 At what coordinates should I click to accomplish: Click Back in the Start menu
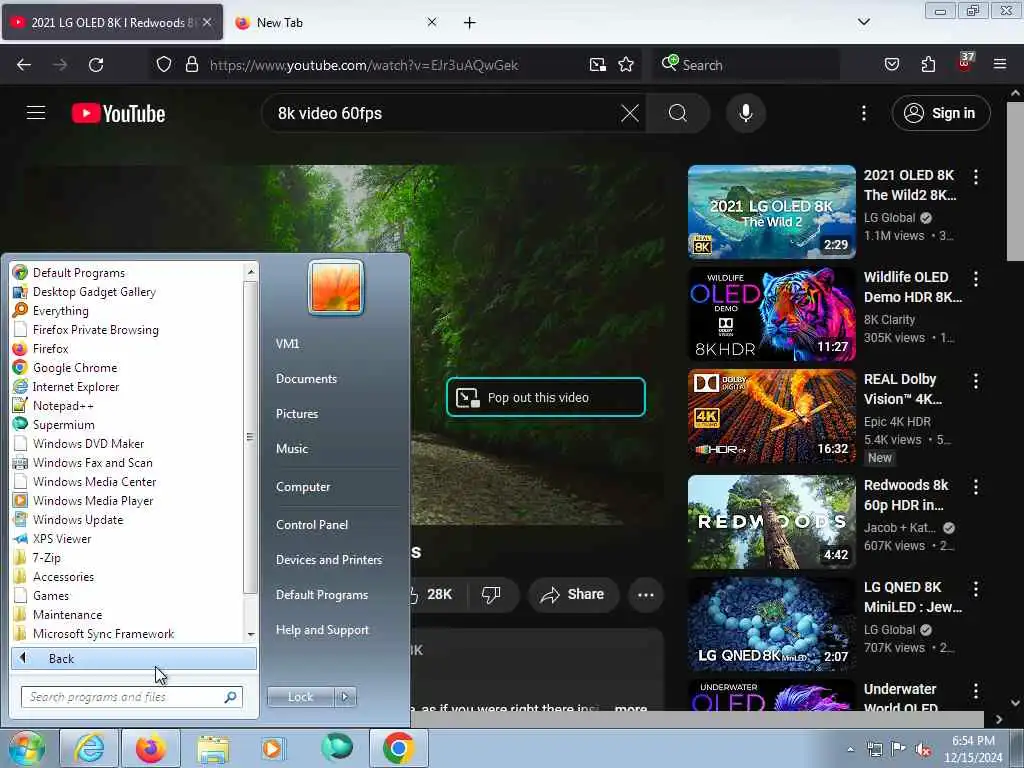[134, 658]
